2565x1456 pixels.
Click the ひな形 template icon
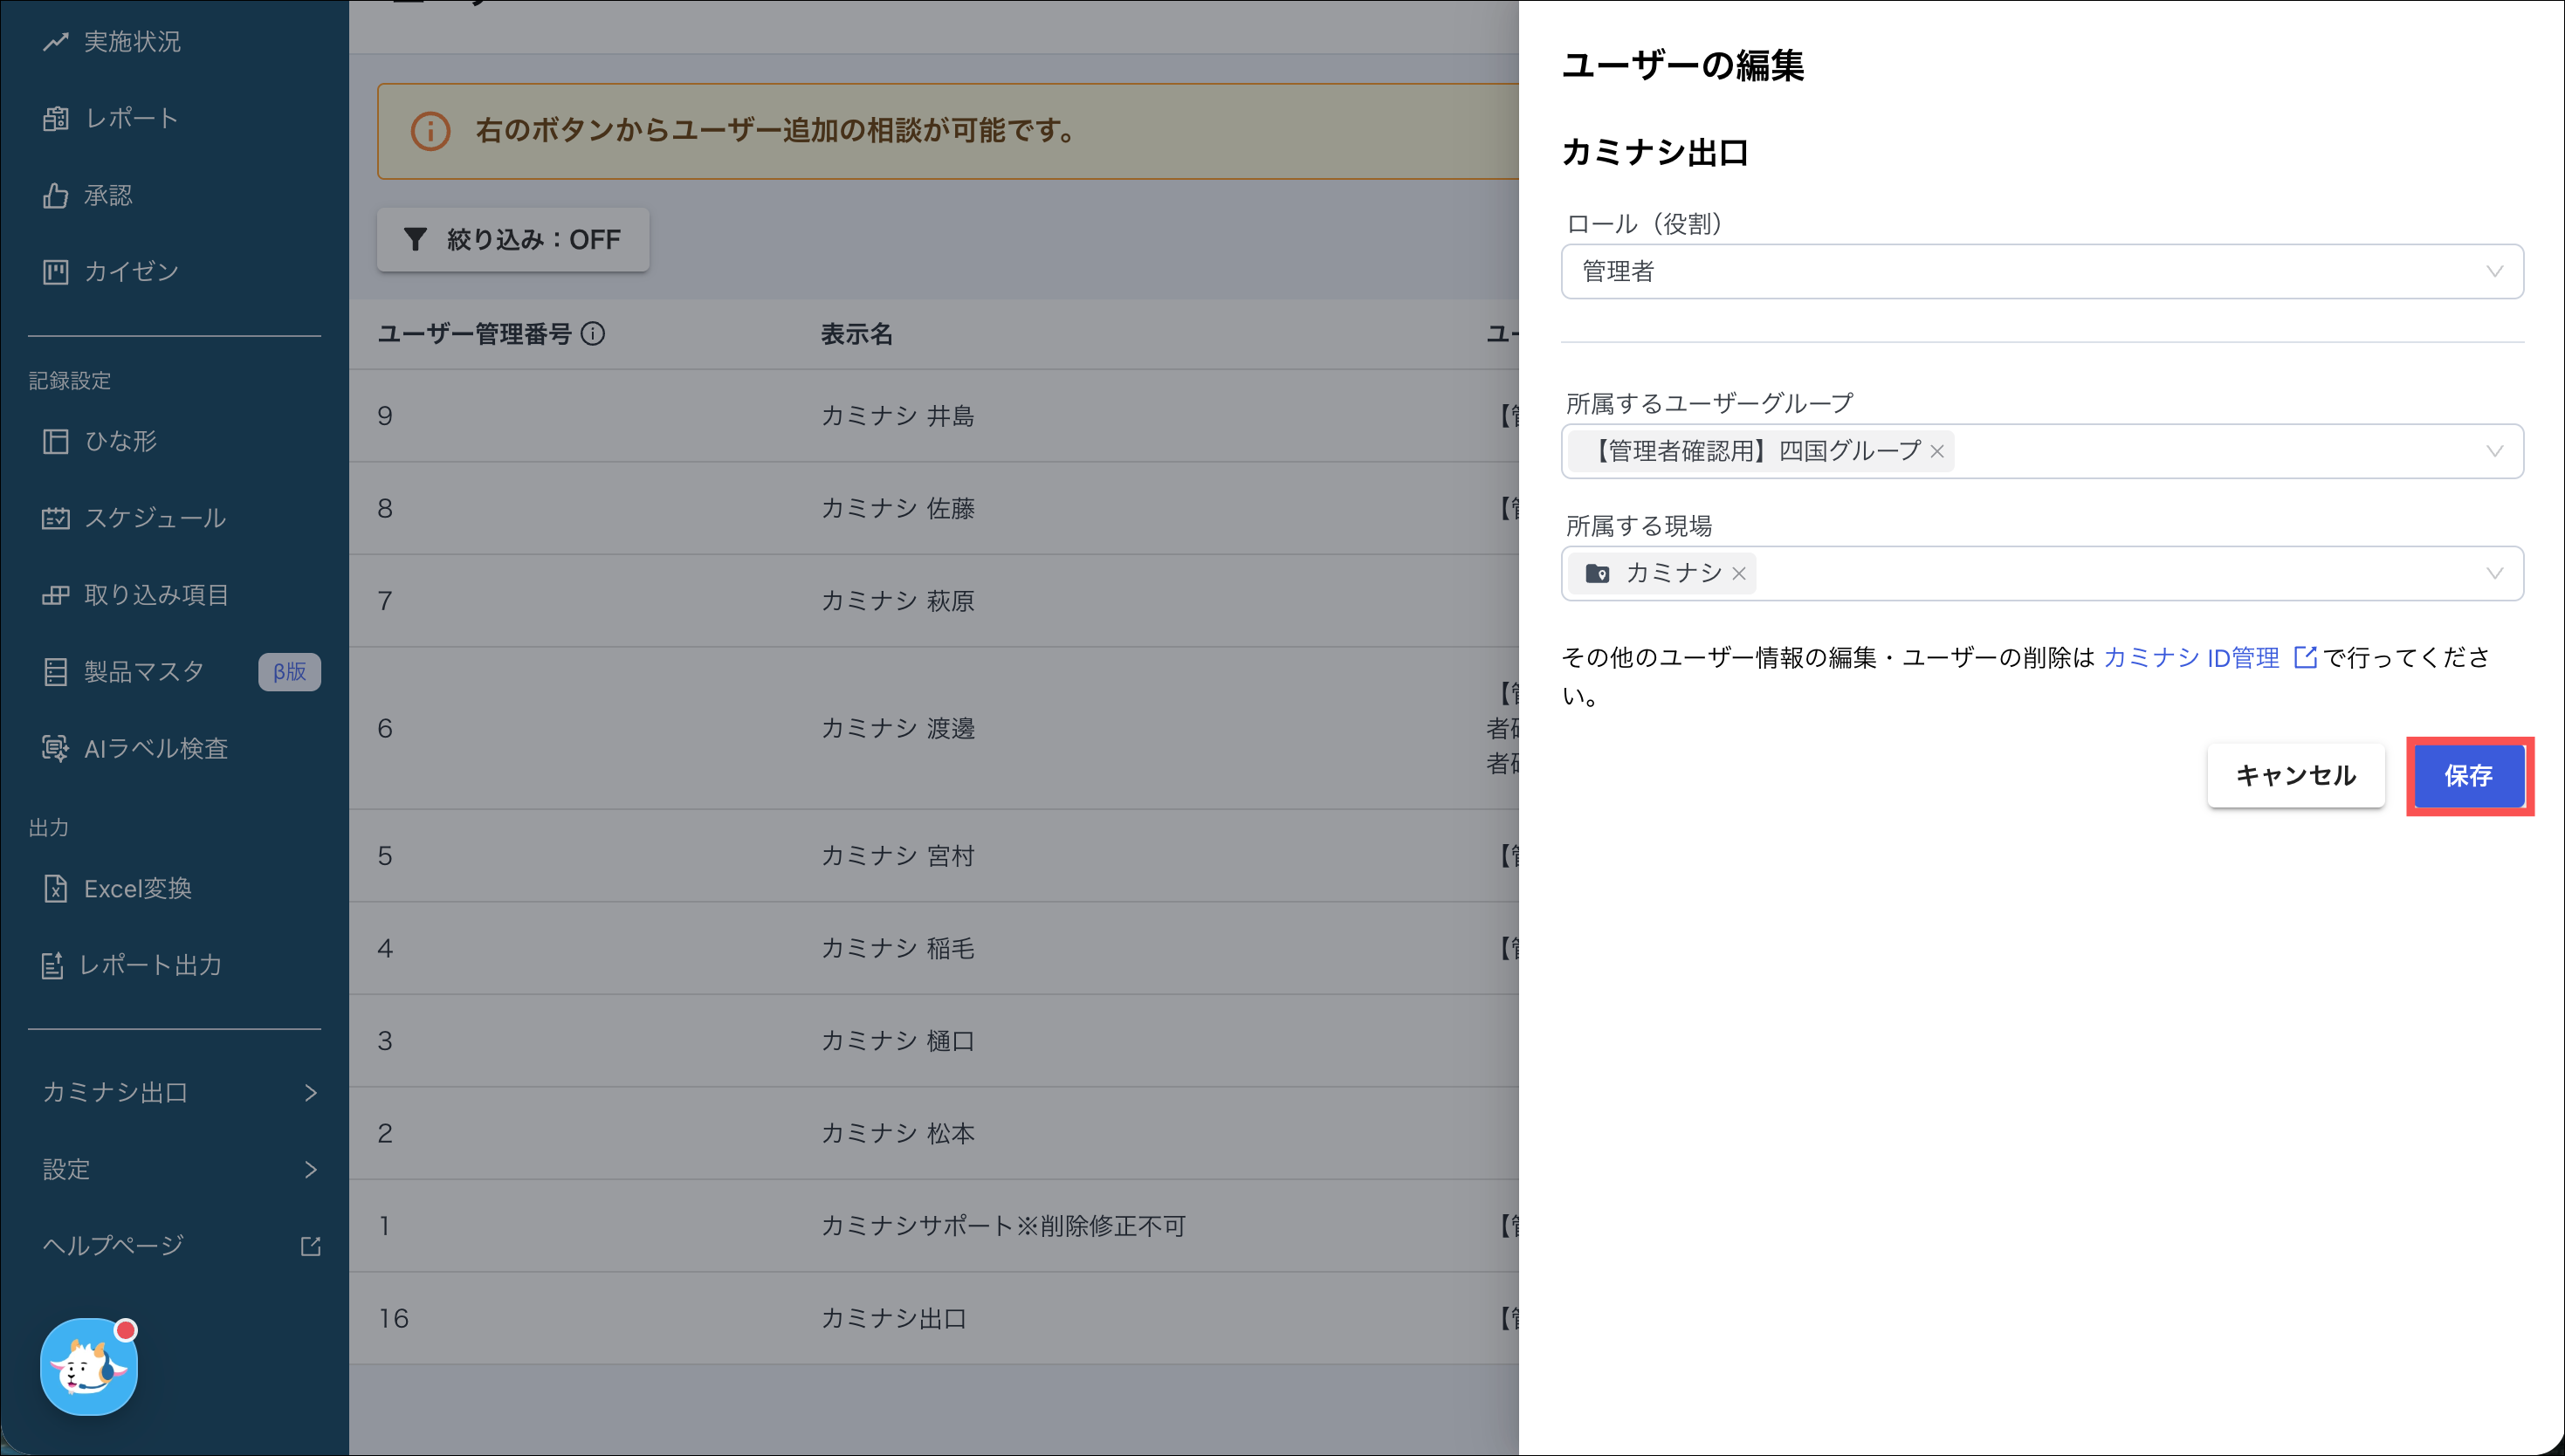(56, 441)
